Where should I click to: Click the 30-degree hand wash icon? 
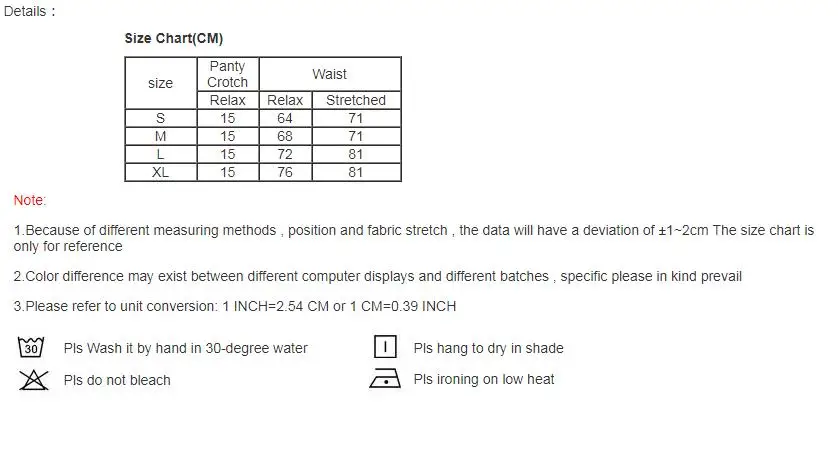click(31, 347)
